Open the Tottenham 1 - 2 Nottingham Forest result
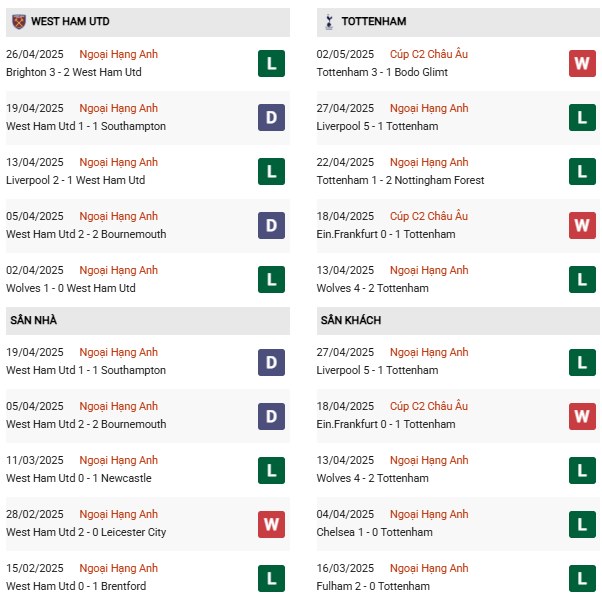This screenshot has height=600, width=602. tap(400, 180)
